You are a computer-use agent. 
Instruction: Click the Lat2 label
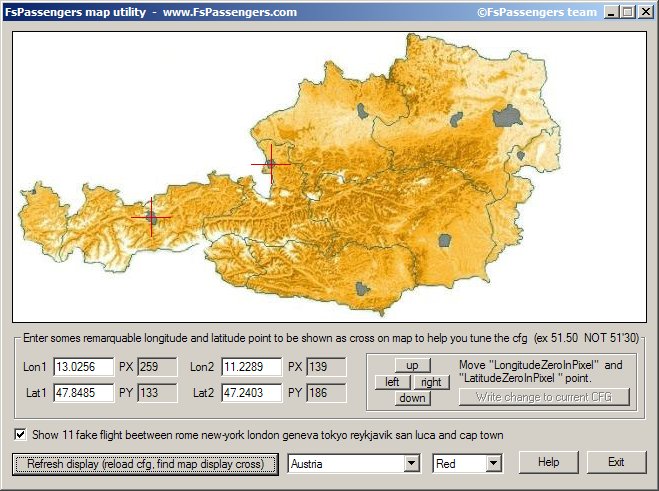pos(203,393)
